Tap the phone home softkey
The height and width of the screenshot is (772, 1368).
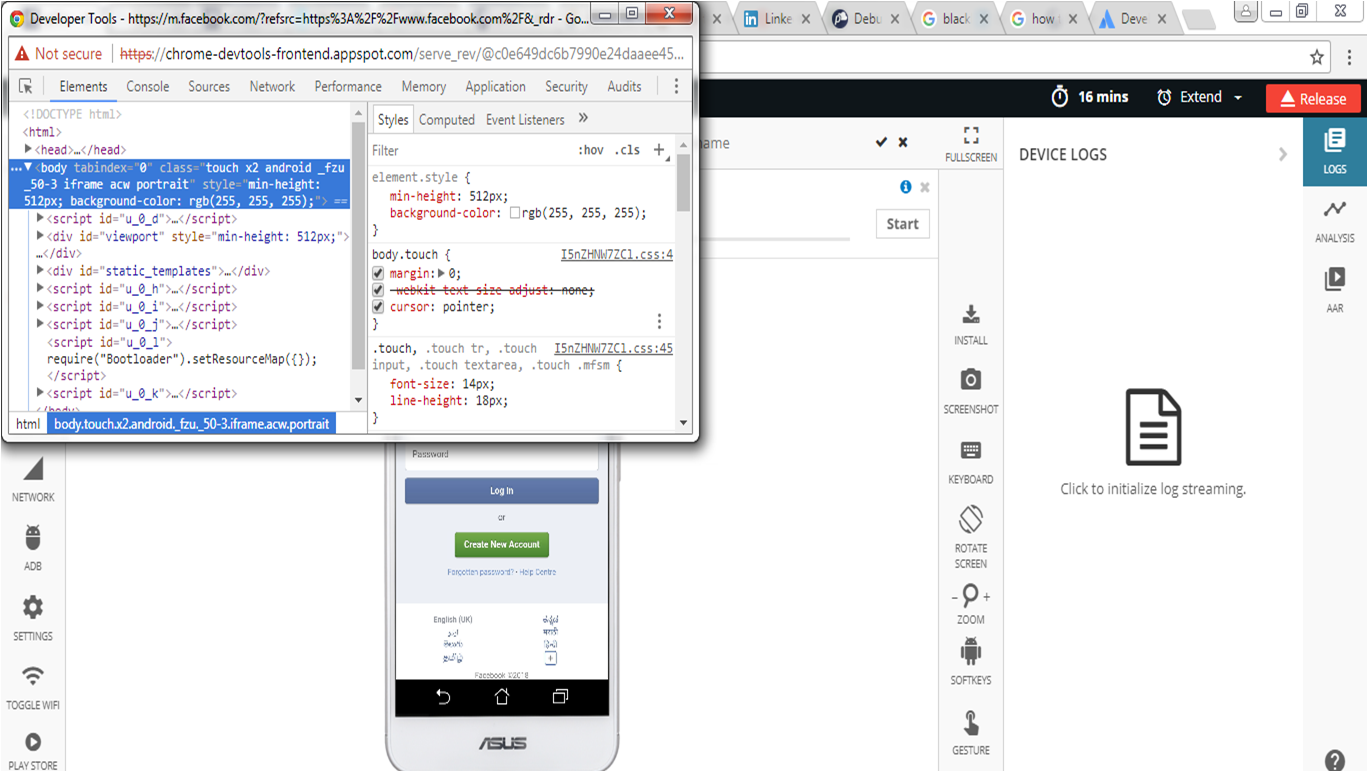pyautogui.click(x=502, y=697)
